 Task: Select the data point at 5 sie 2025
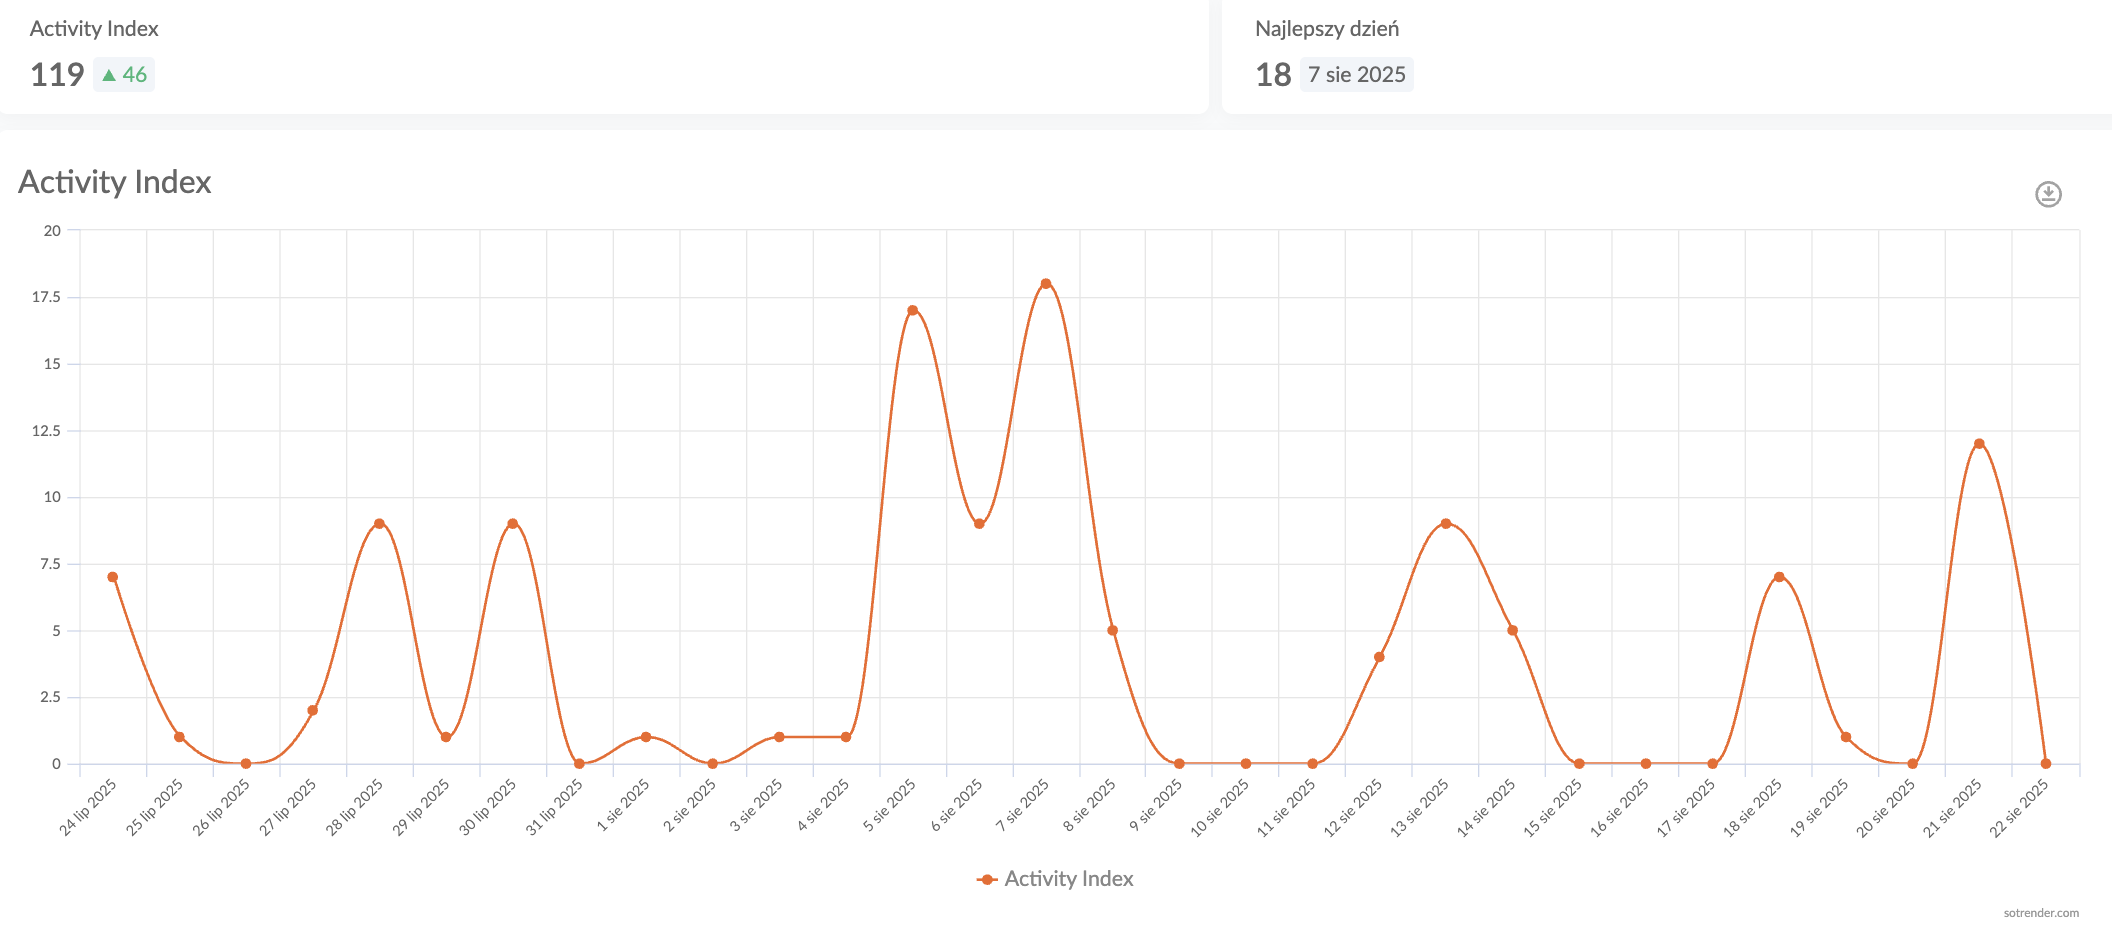tap(911, 311)
